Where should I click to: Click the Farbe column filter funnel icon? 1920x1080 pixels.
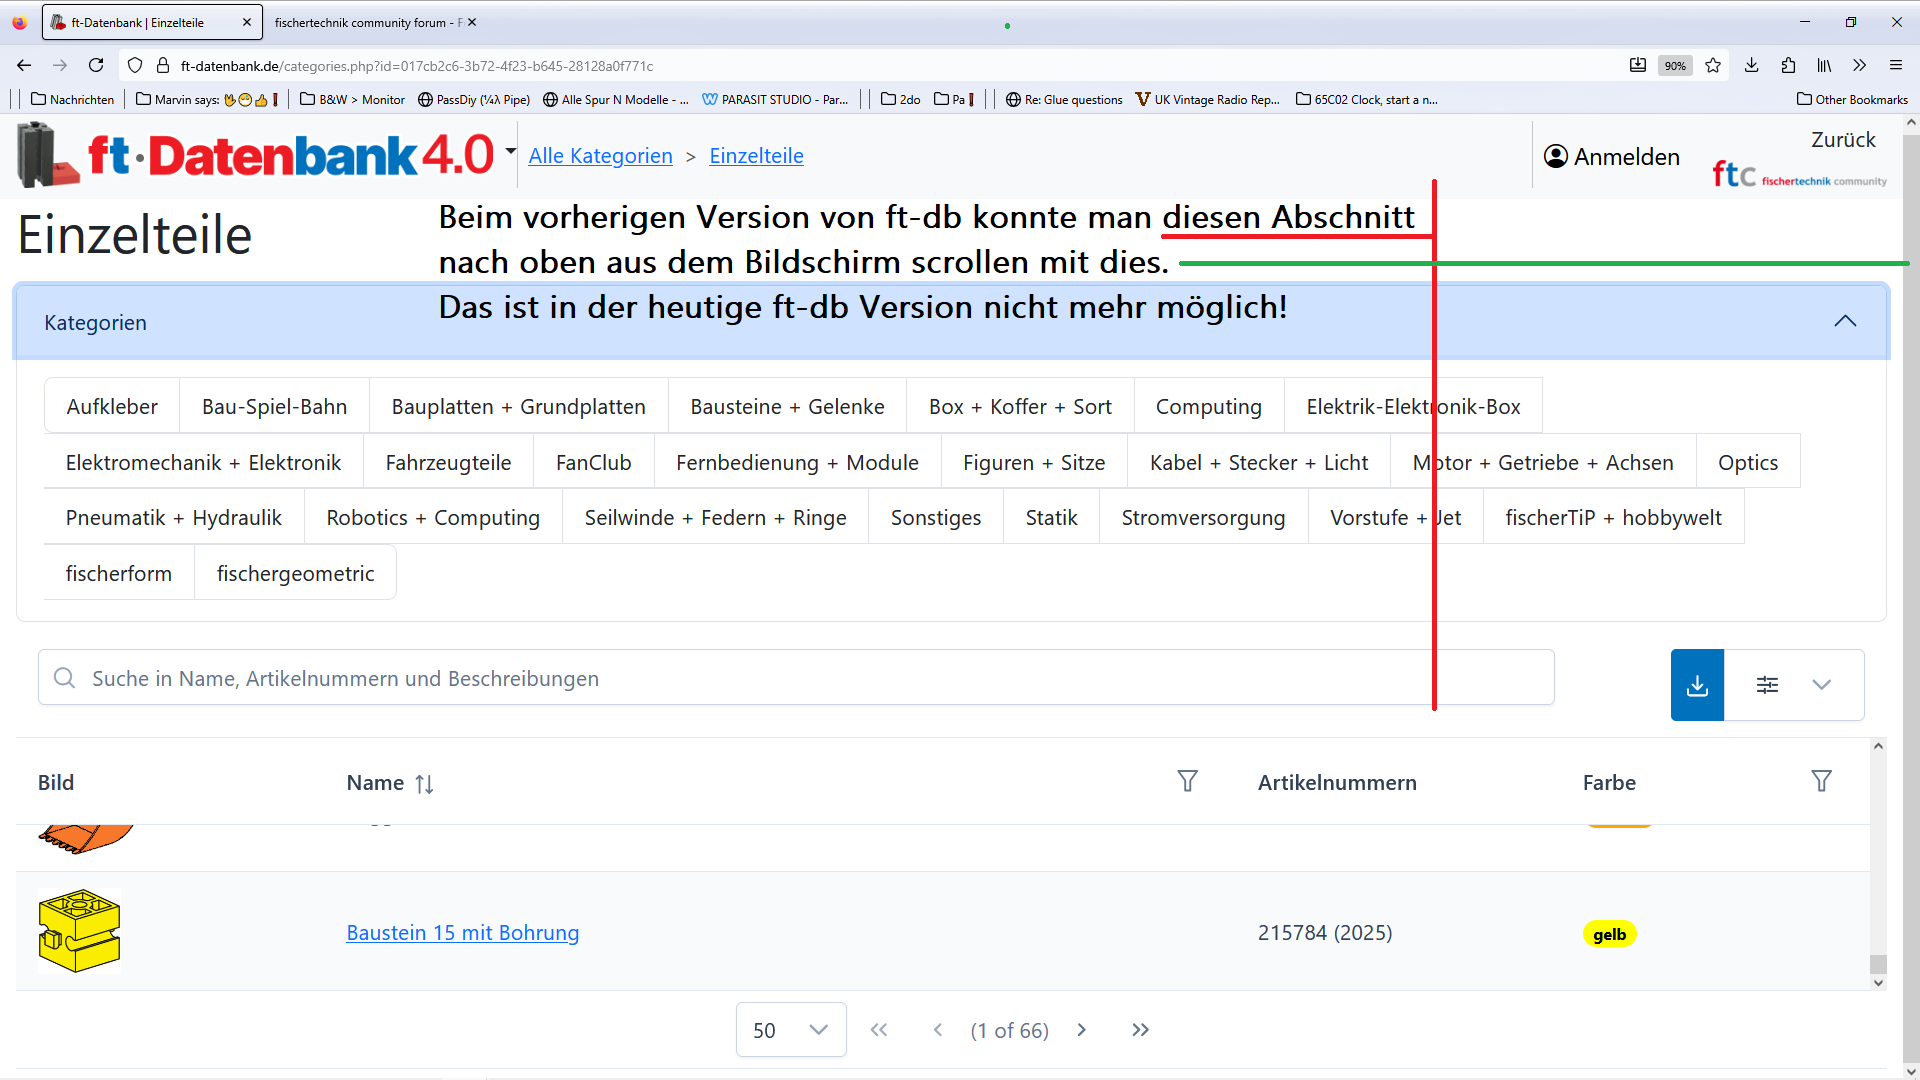click(1821, 781)
